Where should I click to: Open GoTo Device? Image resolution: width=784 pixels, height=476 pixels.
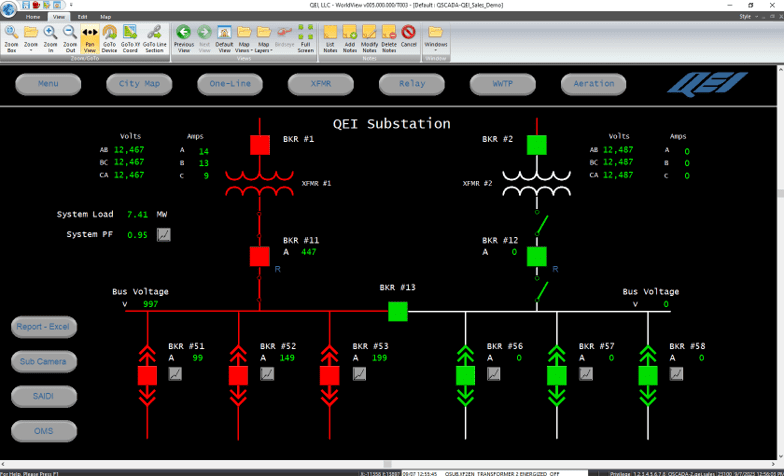click(110, 38)
